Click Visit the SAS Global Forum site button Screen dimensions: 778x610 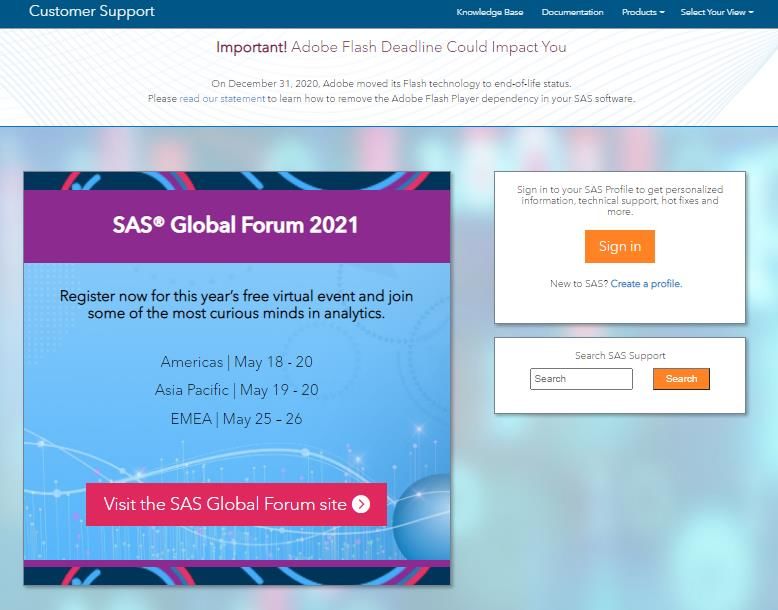click(236, 504)
